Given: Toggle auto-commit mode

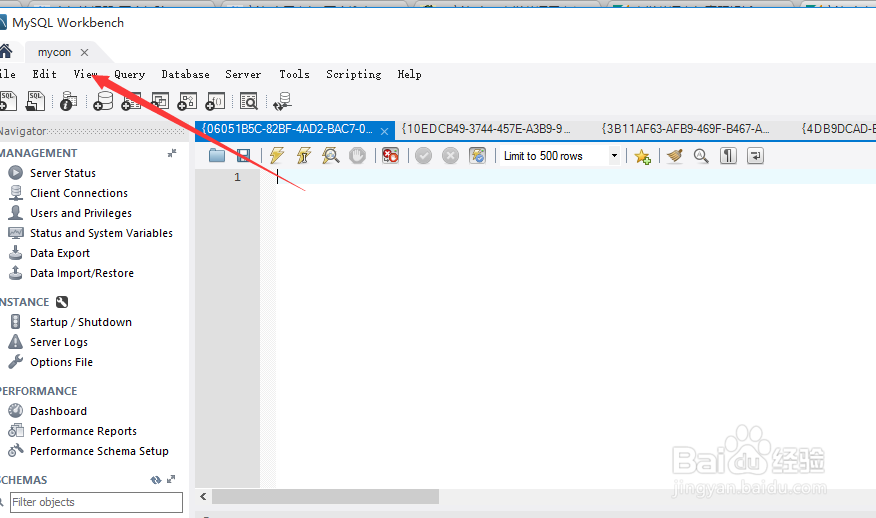Looking at the screenshot, I should [478, 155].
